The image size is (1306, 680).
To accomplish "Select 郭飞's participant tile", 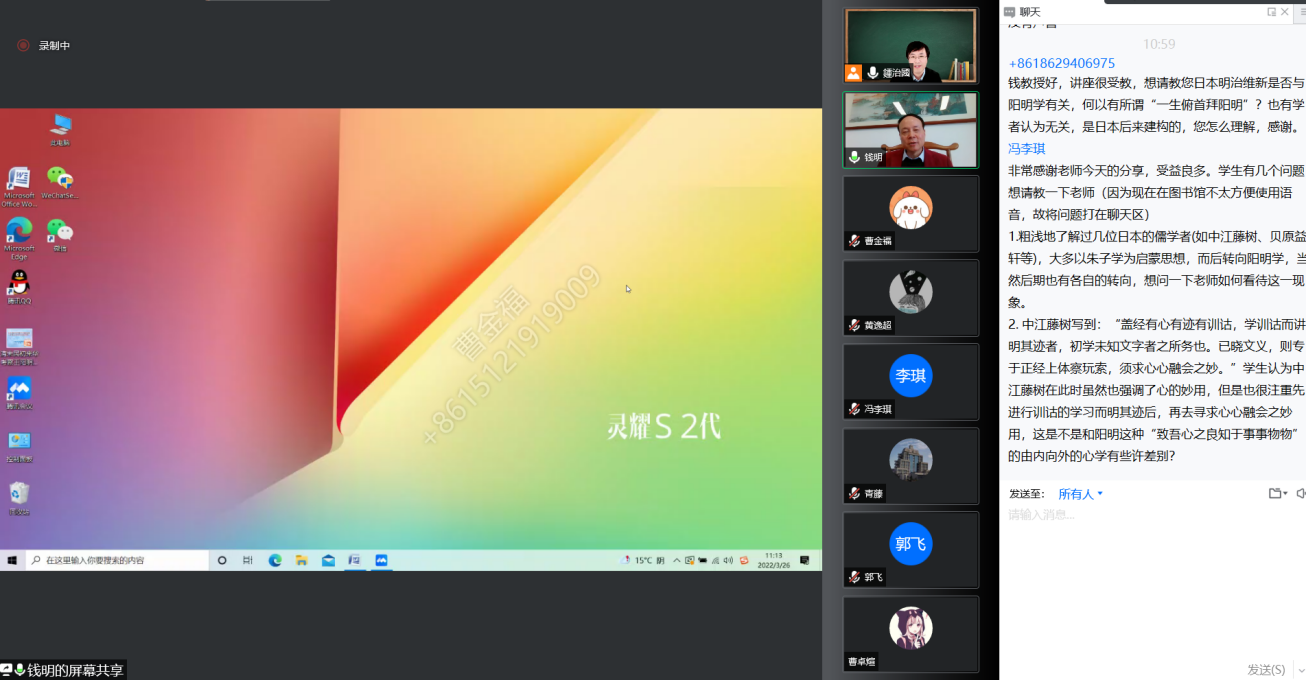I will [910, 549].
